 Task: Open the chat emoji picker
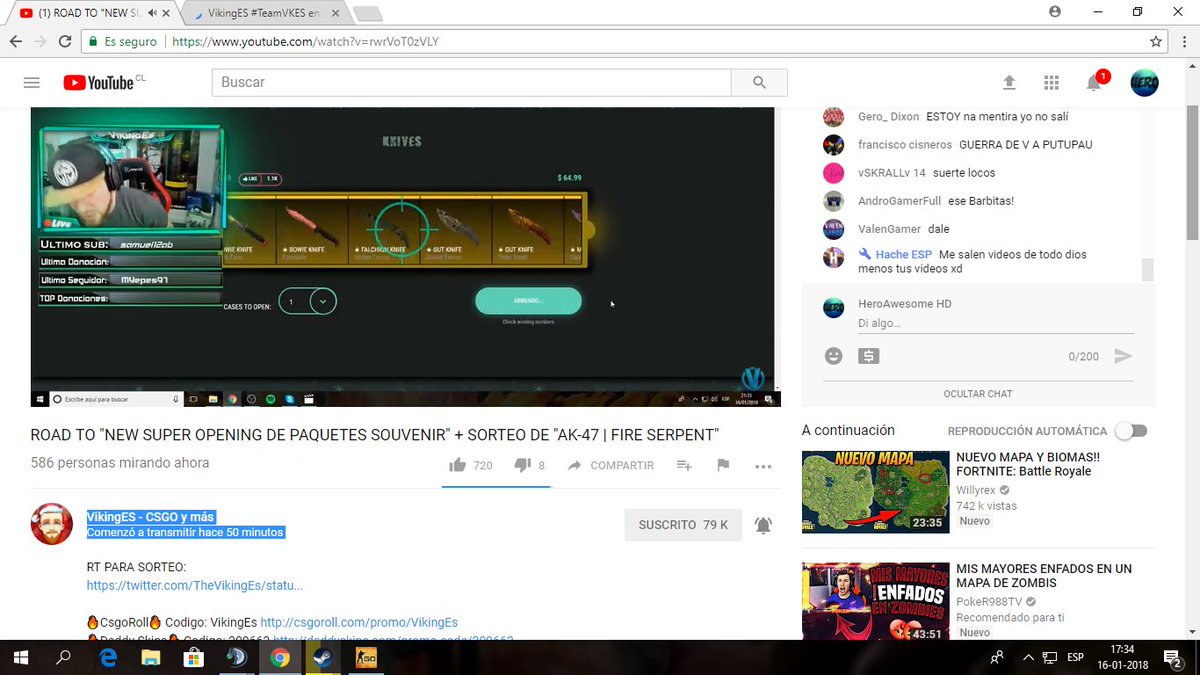(x=833, y=355)
